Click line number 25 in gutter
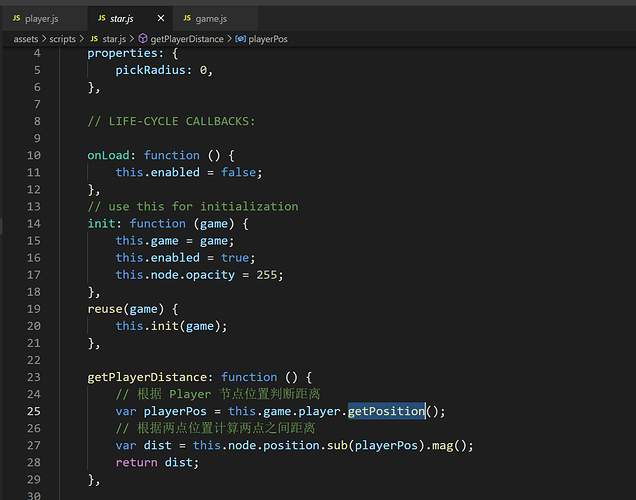The height and width of the screenshot is (500, 636). 34,411
